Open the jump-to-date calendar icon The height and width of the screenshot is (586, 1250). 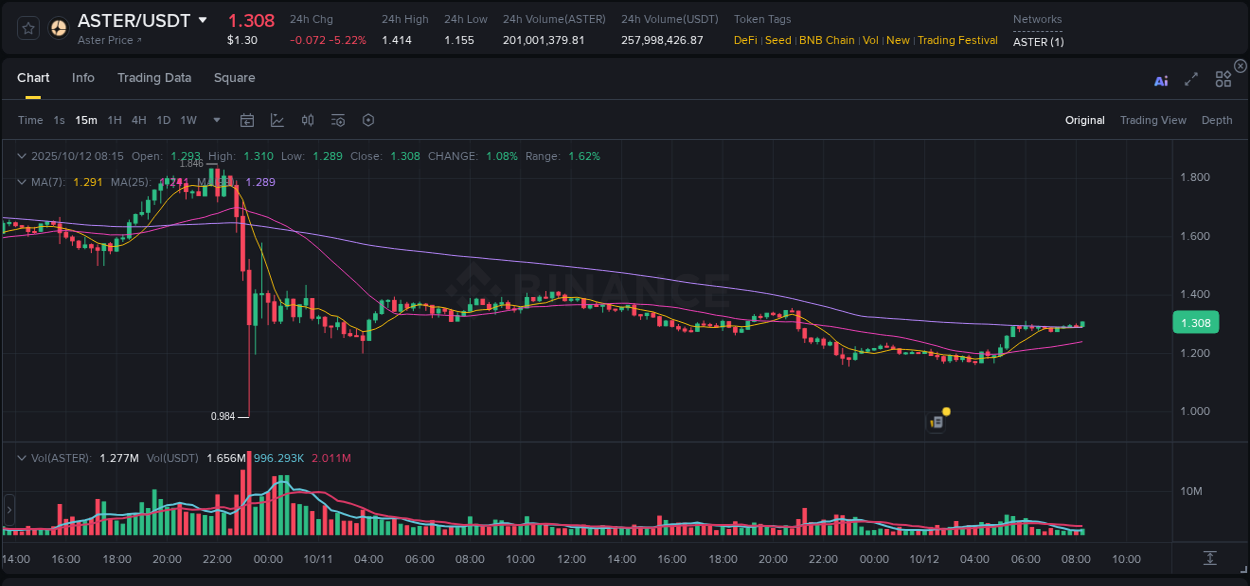pyautogui.click(x=247, y=119)
